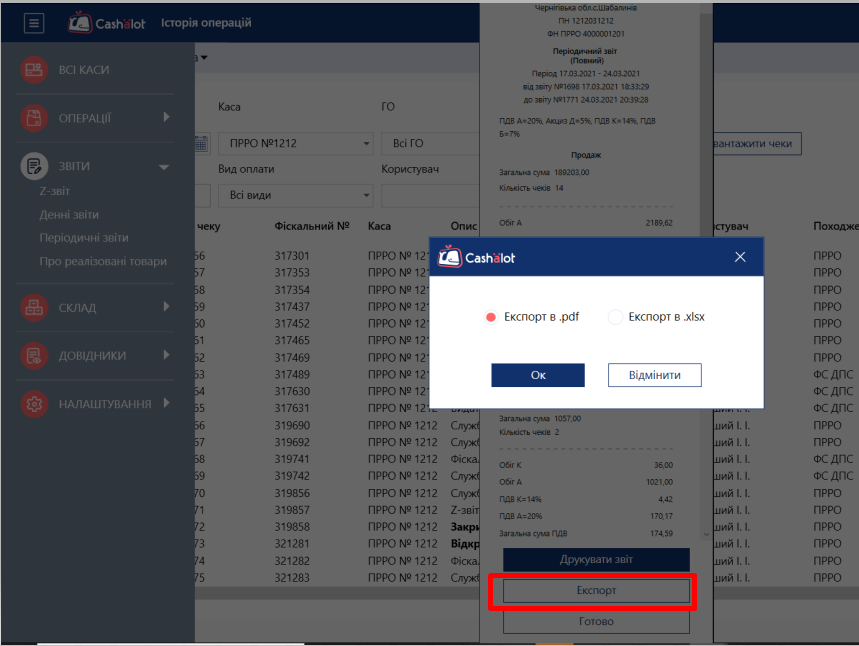This screenshot has width=859, height=646.
Task: Select fiscal number 319858 row
Action: 292,527
